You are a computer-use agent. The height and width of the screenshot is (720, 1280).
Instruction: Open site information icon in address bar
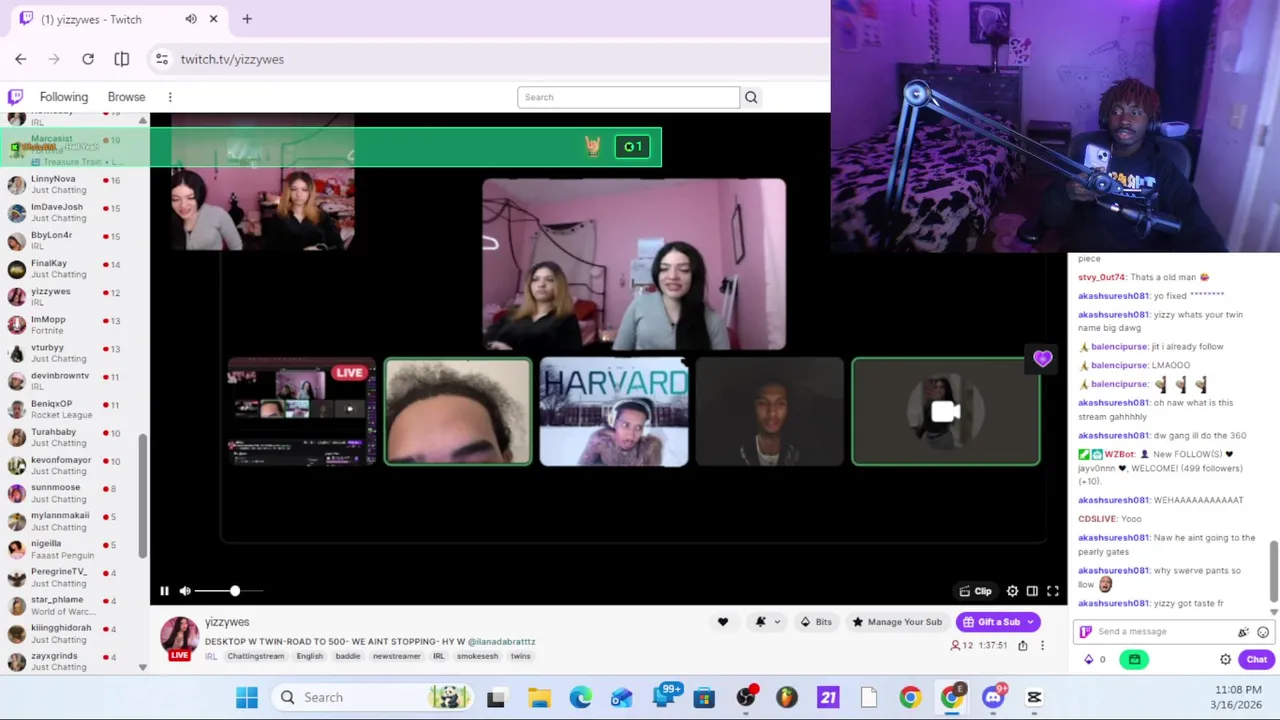tap(162, 59)
